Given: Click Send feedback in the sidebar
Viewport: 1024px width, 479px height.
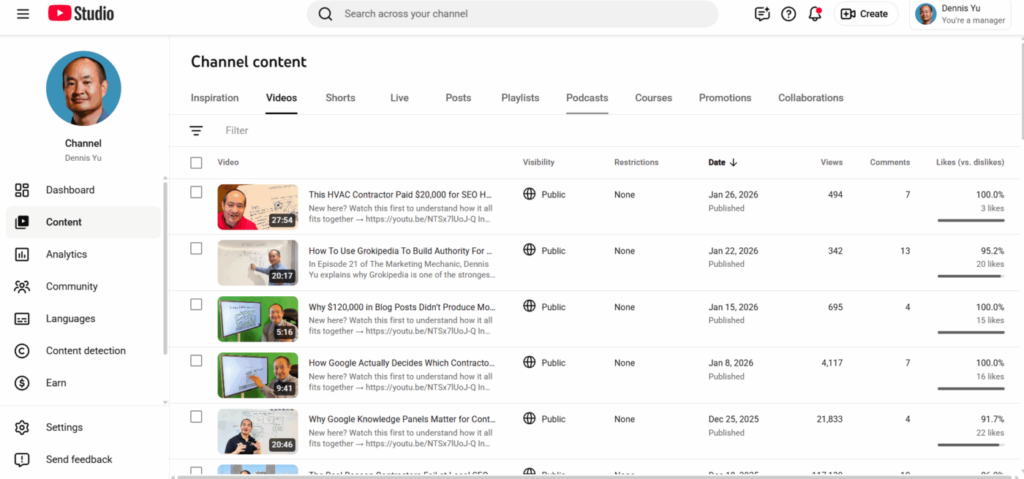Looking at the screenshot, I should (x=78, y=460).
